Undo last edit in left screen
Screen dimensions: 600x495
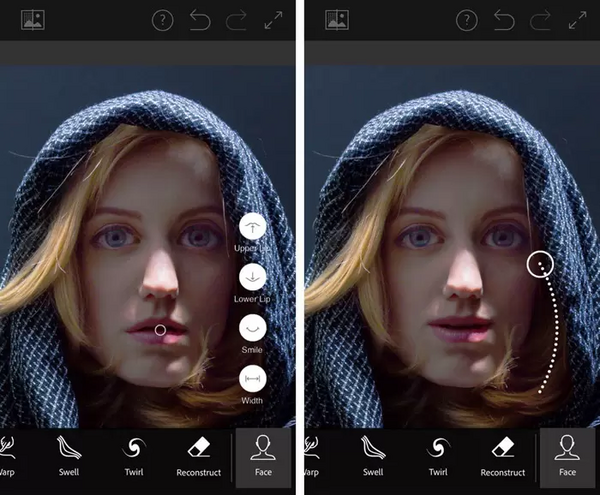pyautogui.click(x=200, y=20)
